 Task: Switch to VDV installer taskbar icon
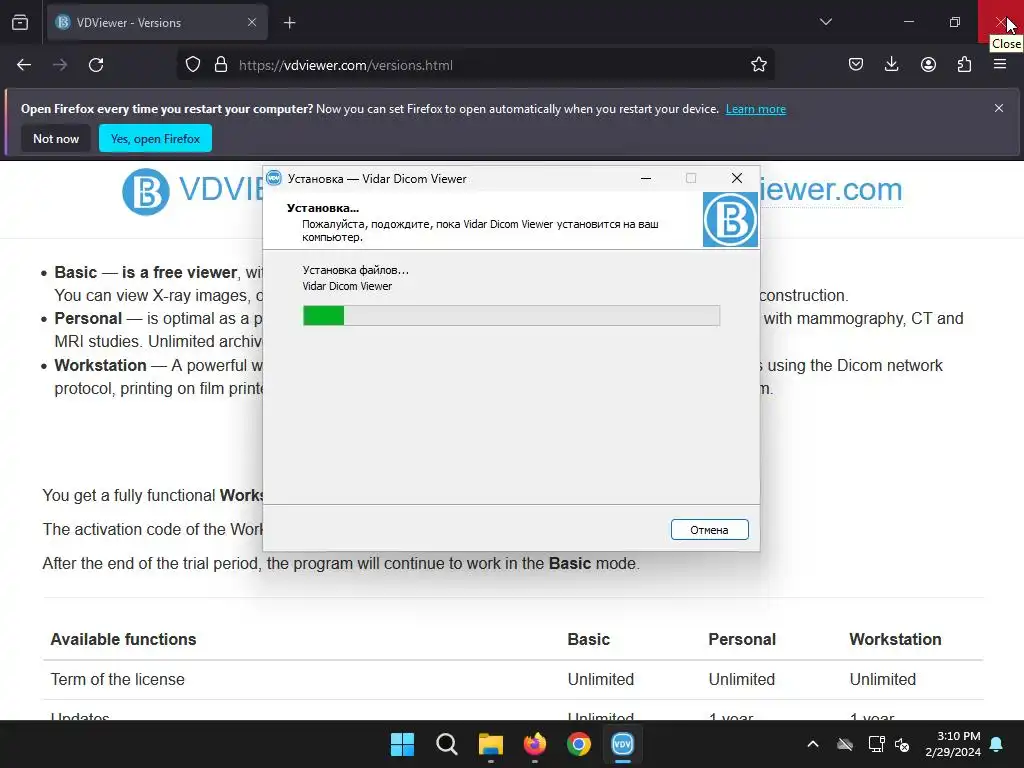click(x=622, y=744)
